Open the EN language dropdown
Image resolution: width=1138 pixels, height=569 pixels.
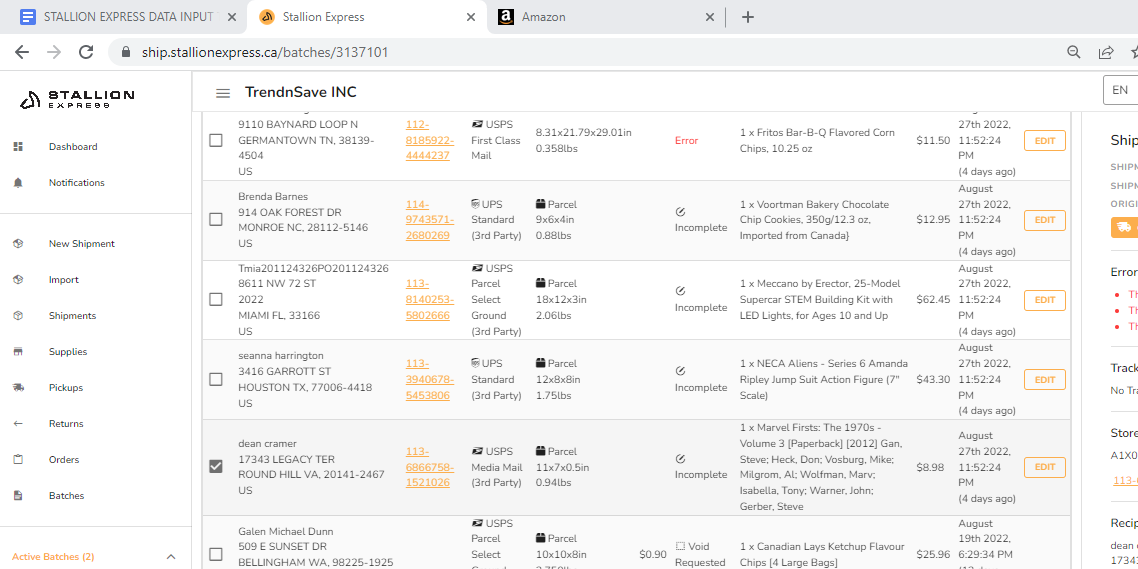(1120, 90)
